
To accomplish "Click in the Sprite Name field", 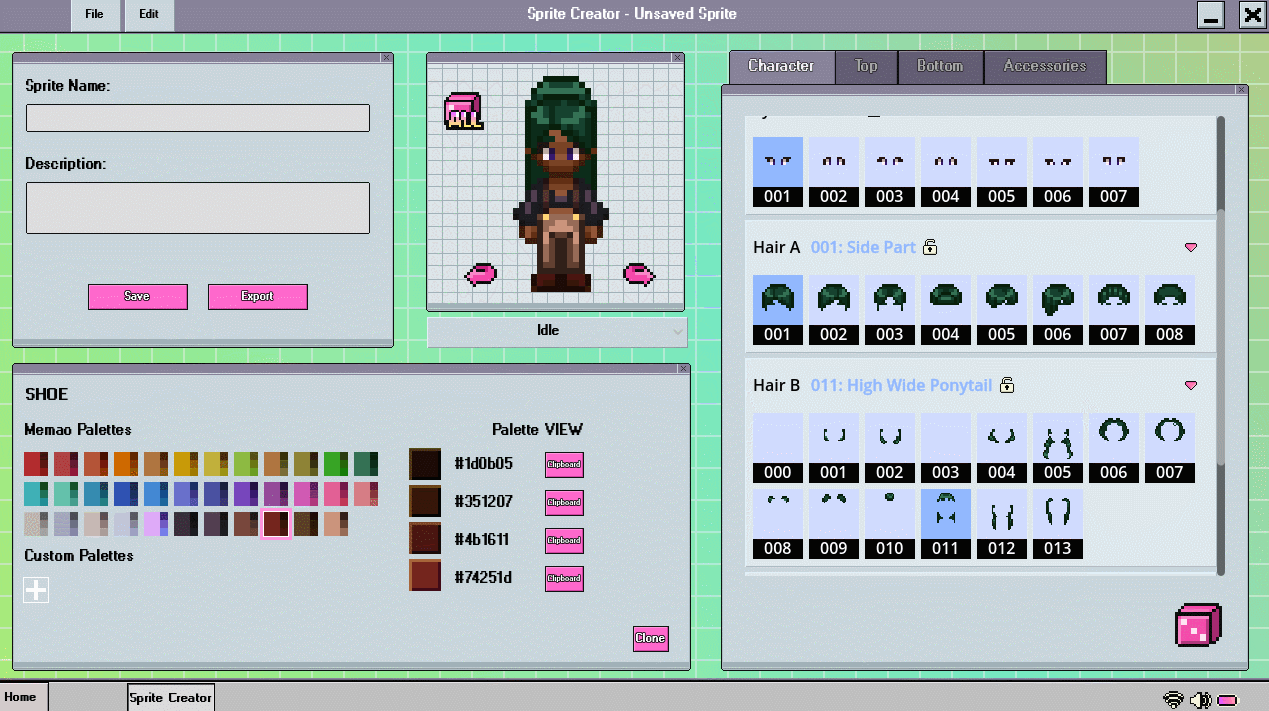I will [198, 118].
